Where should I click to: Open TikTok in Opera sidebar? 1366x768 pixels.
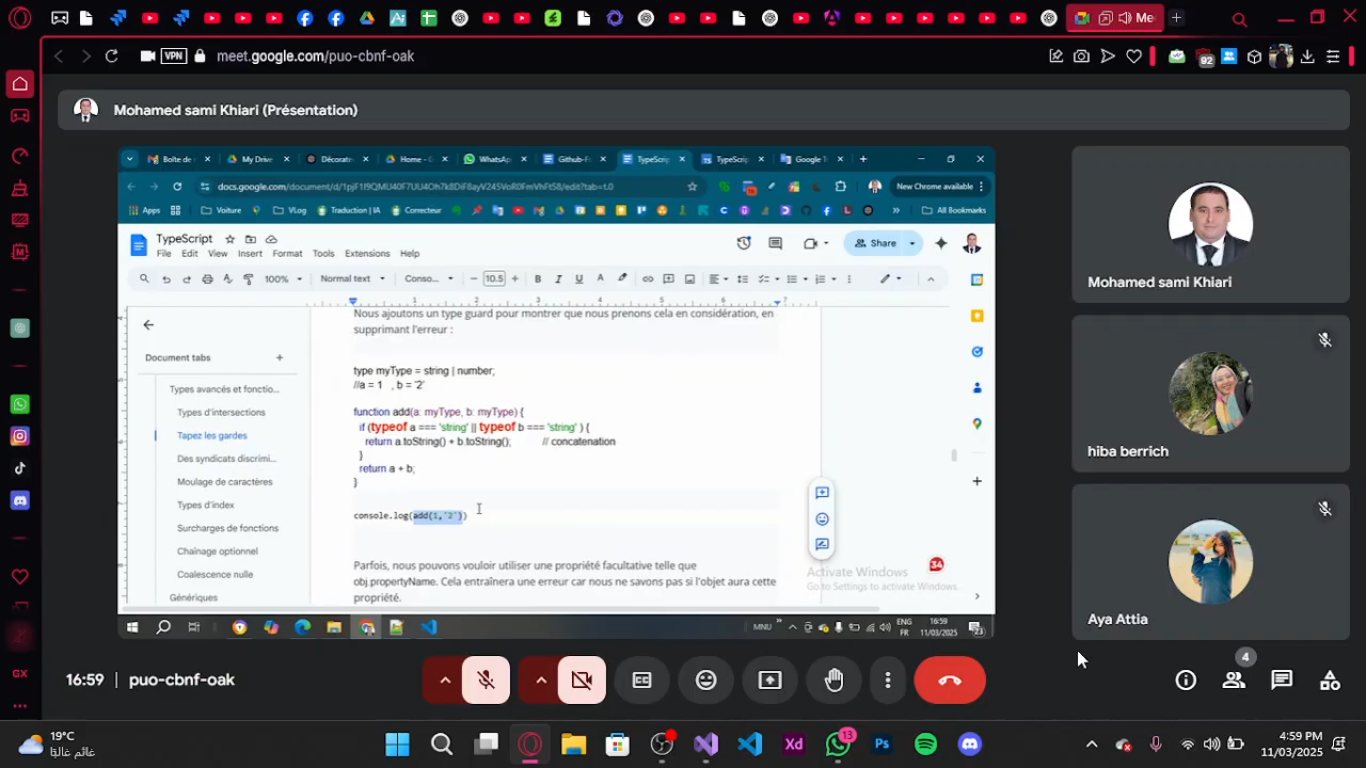coord(20,468)
